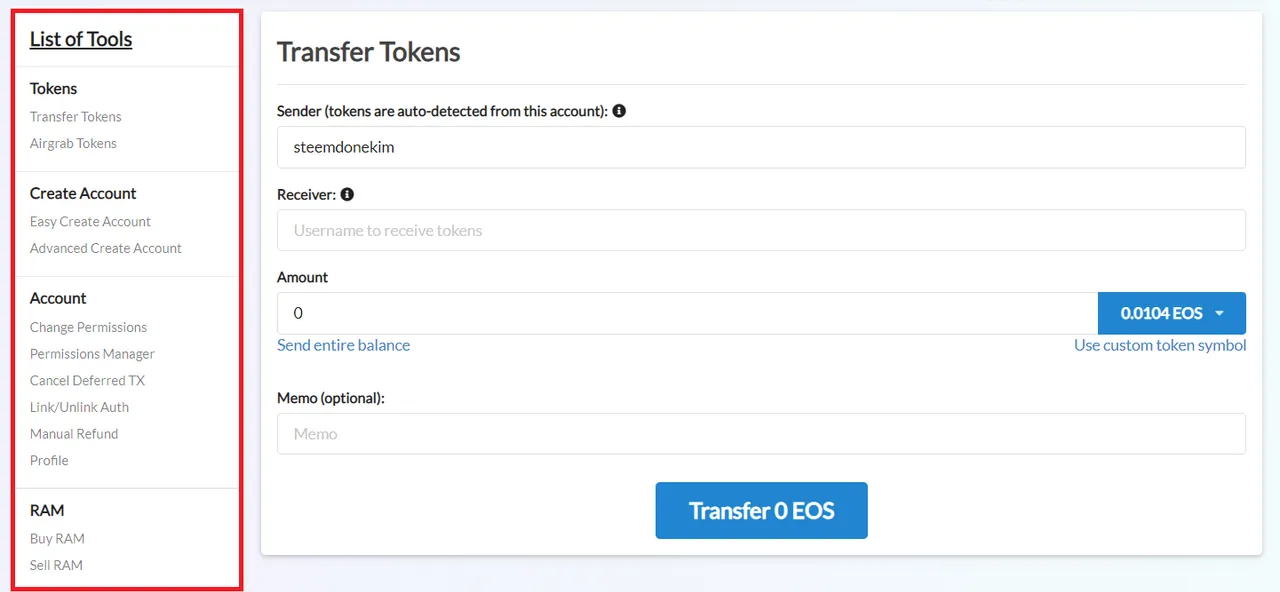Click Use custom token symbol link
Screen dimensions: 1280x592
tap(1160, 345)
